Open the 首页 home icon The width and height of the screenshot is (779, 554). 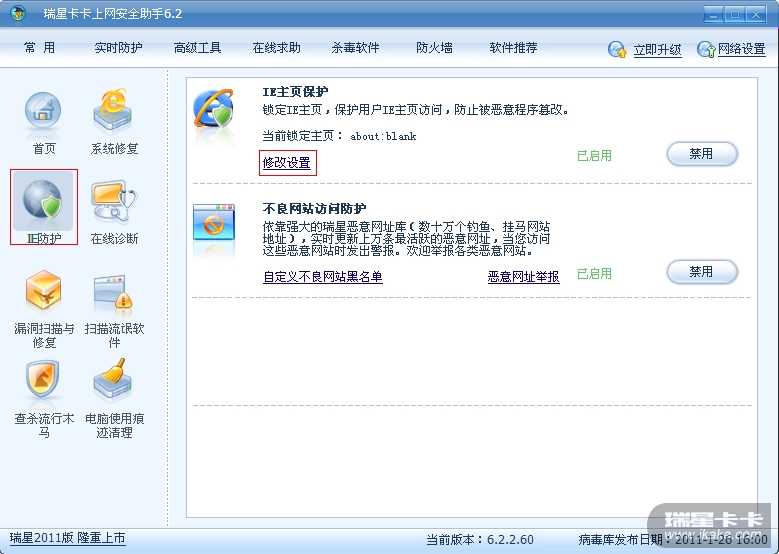[x=43, y=115]
